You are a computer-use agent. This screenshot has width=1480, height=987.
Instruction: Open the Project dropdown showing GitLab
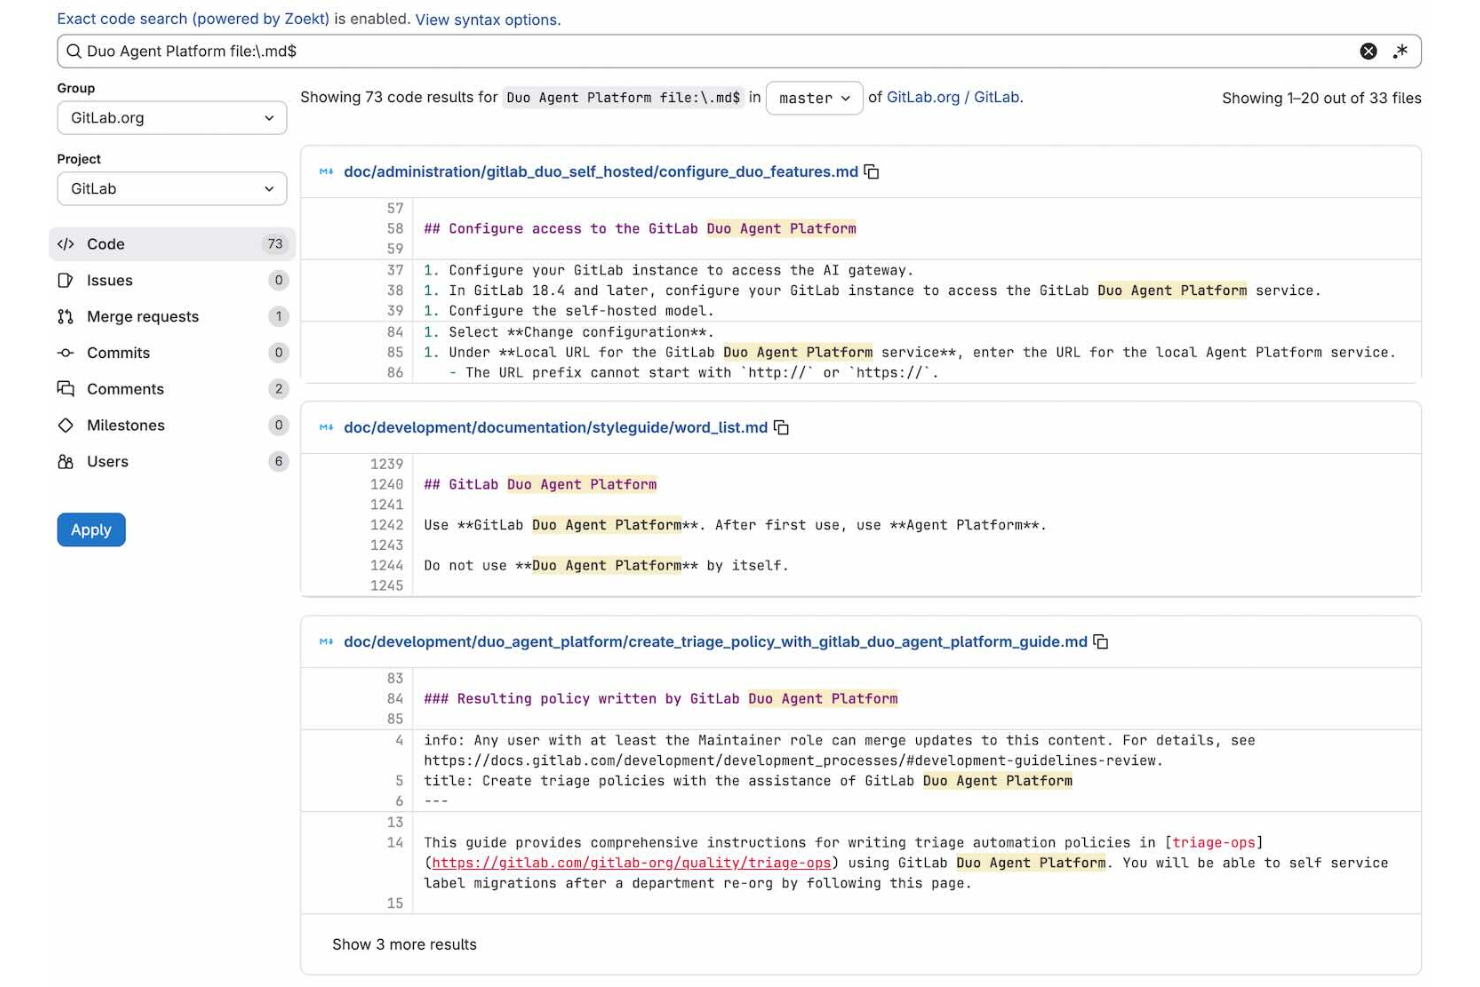click(171, 188)
